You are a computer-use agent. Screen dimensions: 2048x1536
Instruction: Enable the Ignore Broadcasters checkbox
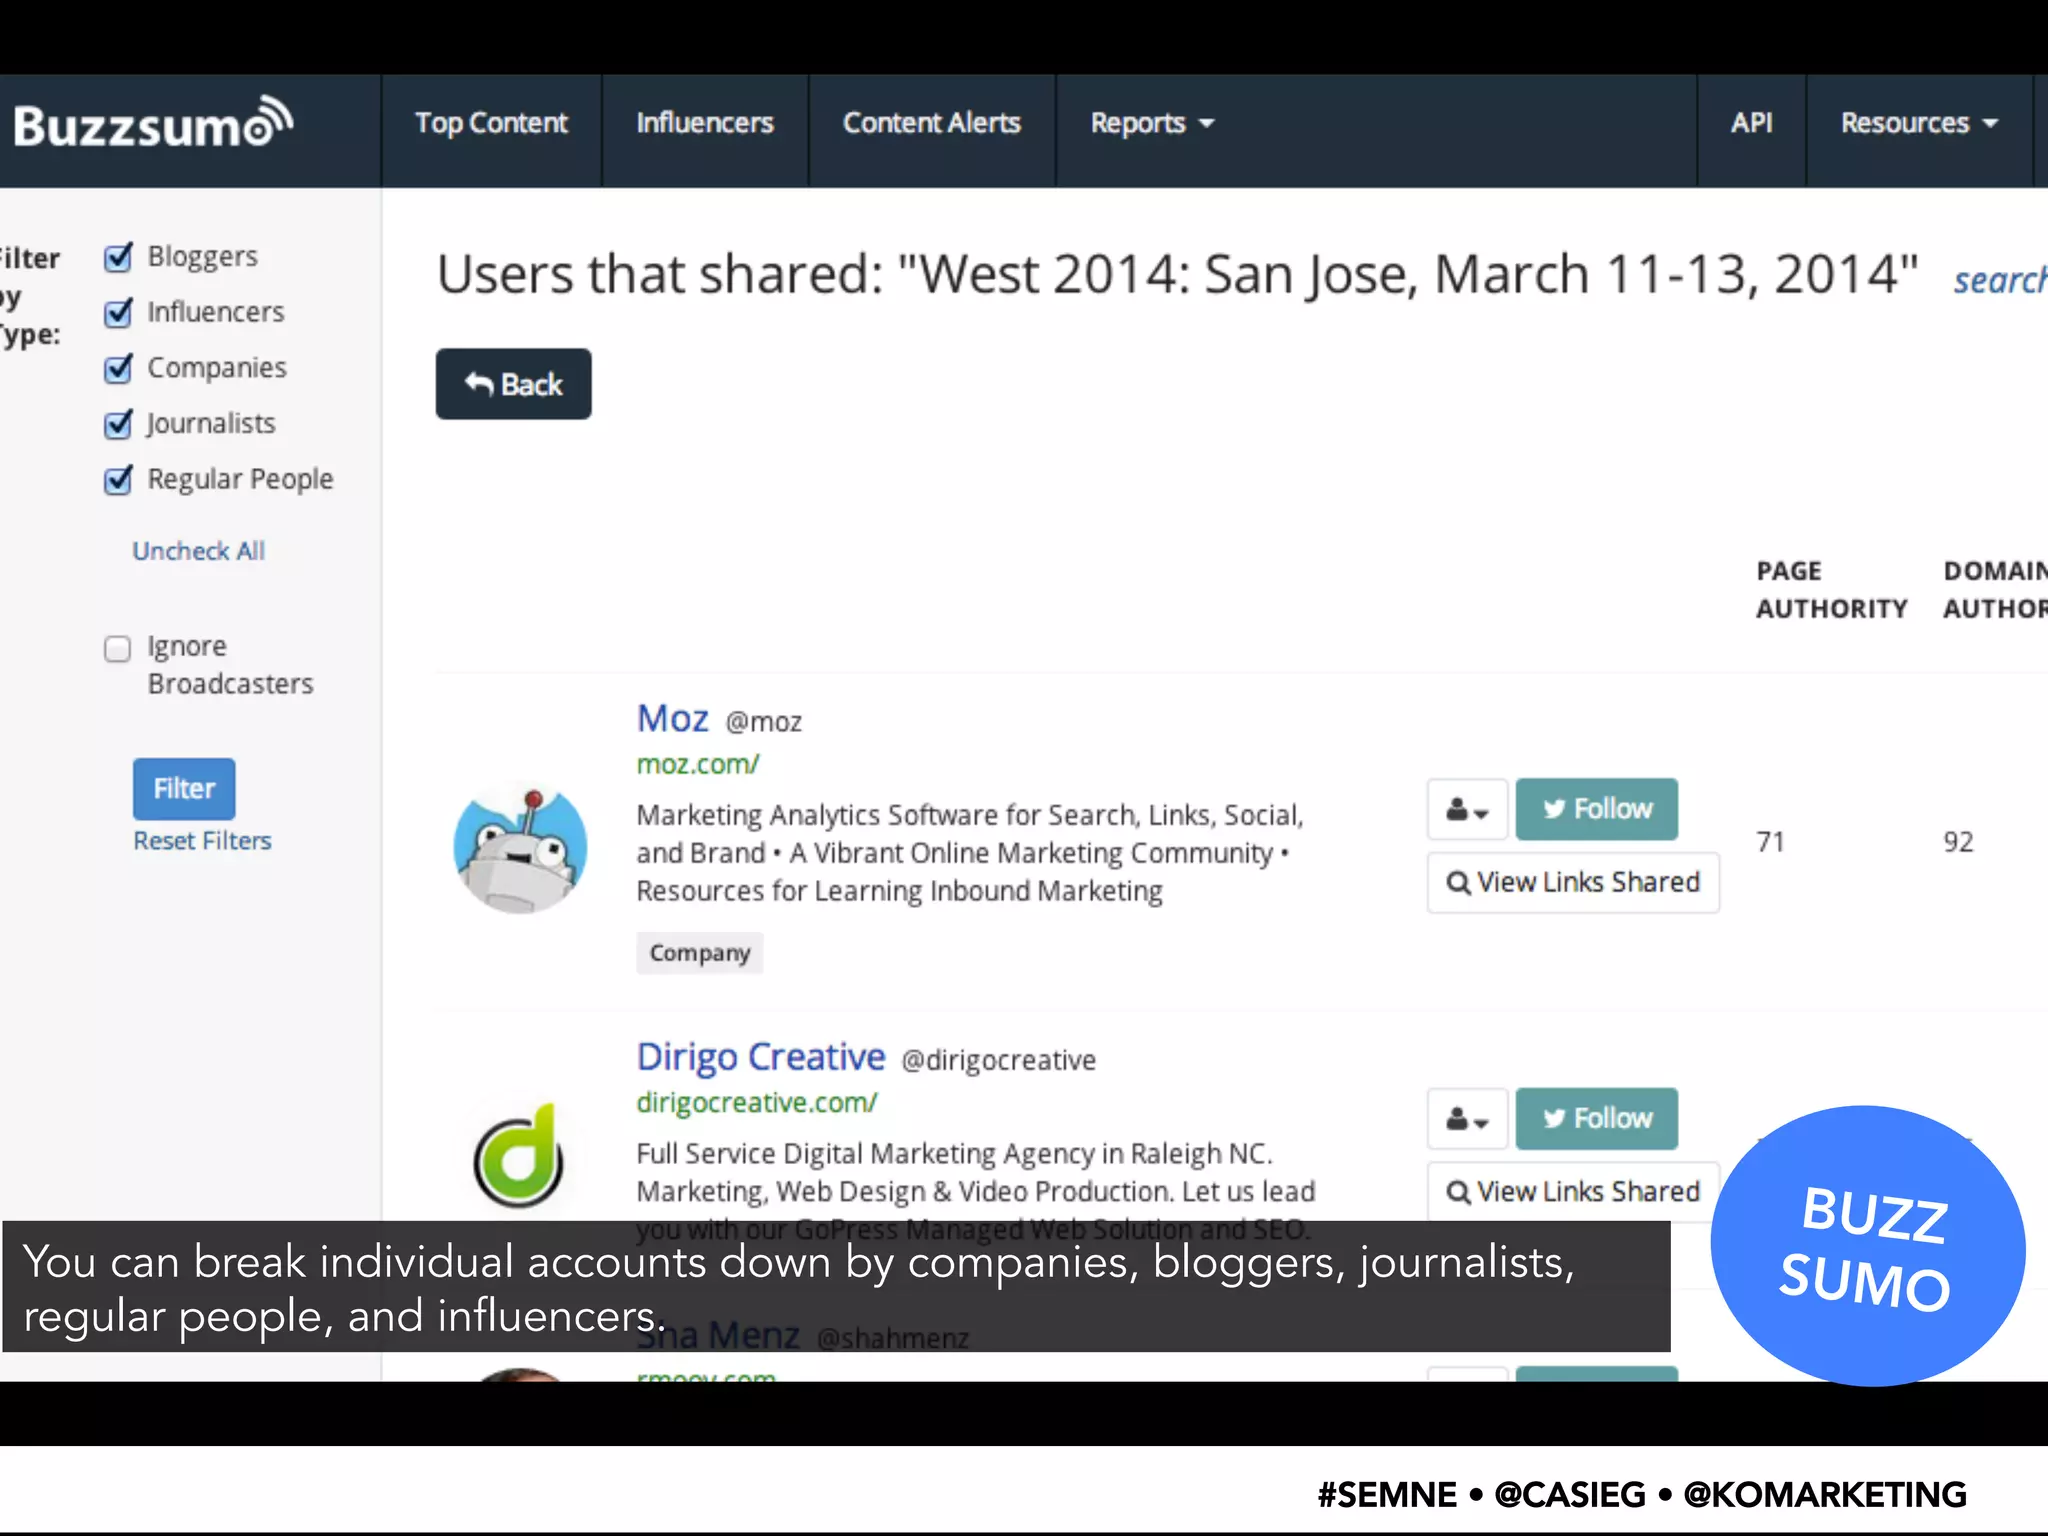(x=118, y=649)
